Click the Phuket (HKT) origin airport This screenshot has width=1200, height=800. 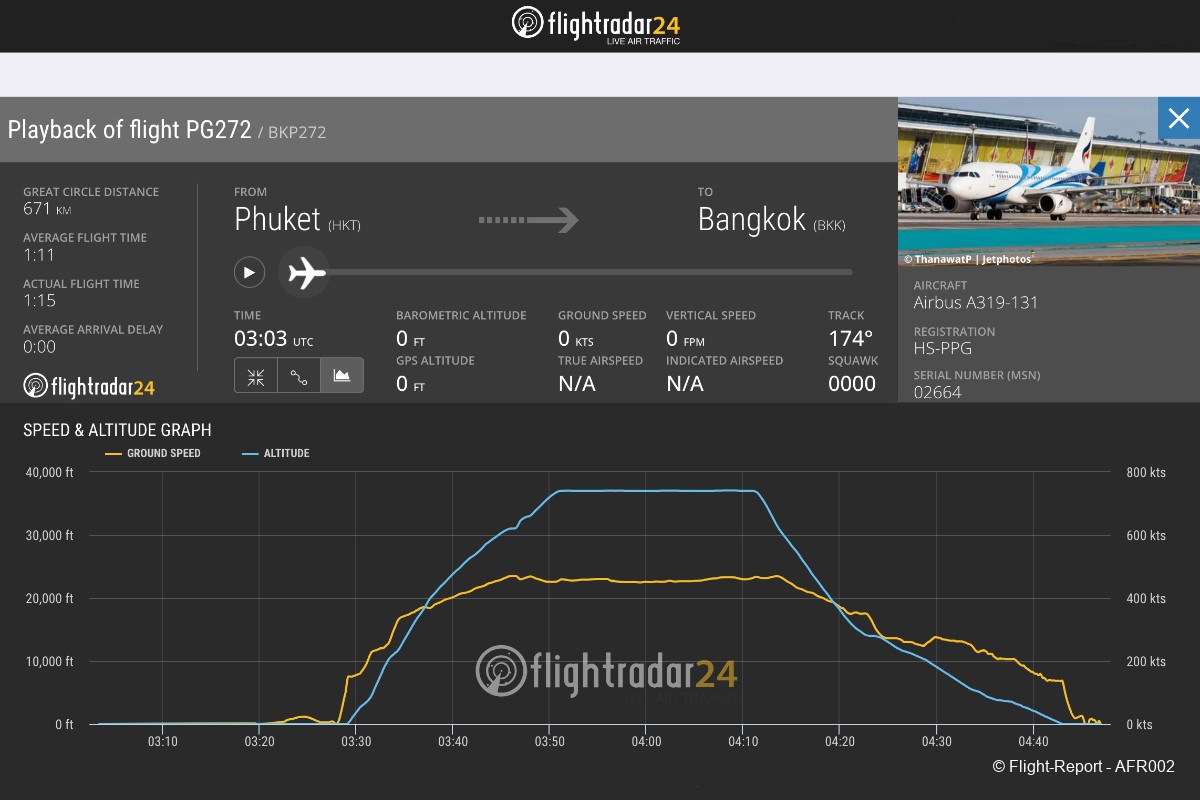(297, 220)
